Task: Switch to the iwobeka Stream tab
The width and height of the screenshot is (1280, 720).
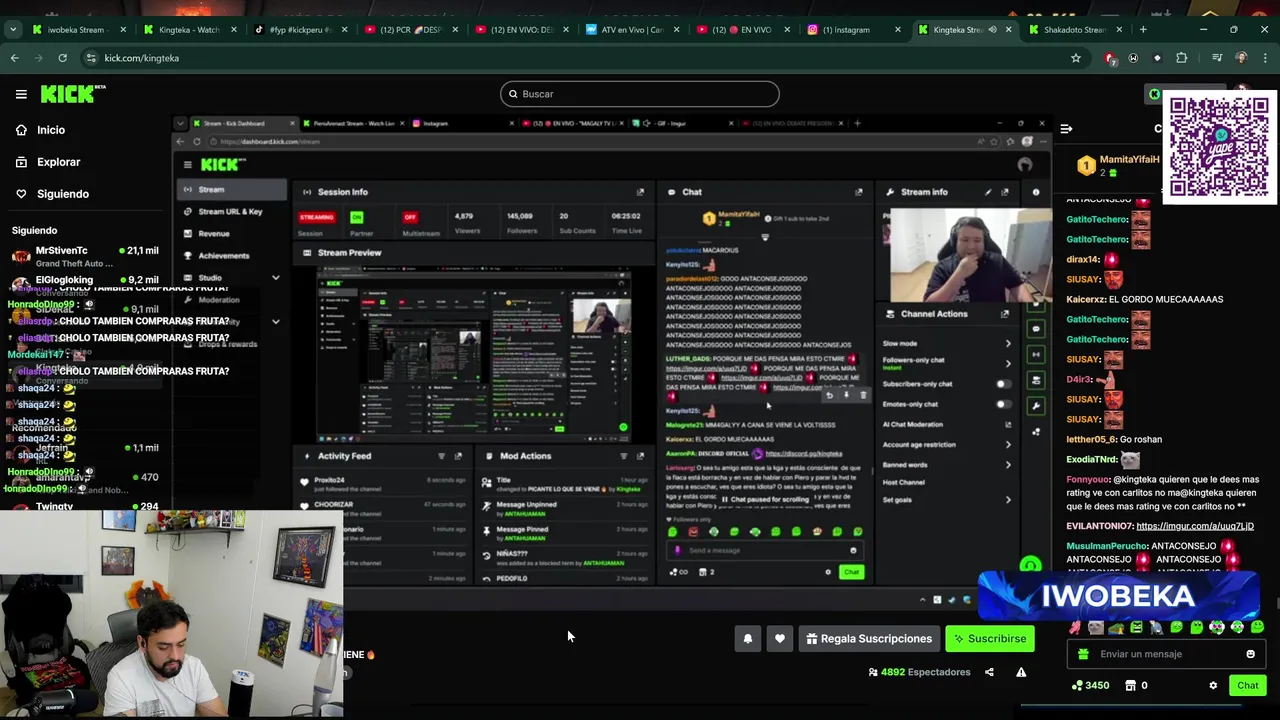Action: pyautogui.click(x=77, y=30)
